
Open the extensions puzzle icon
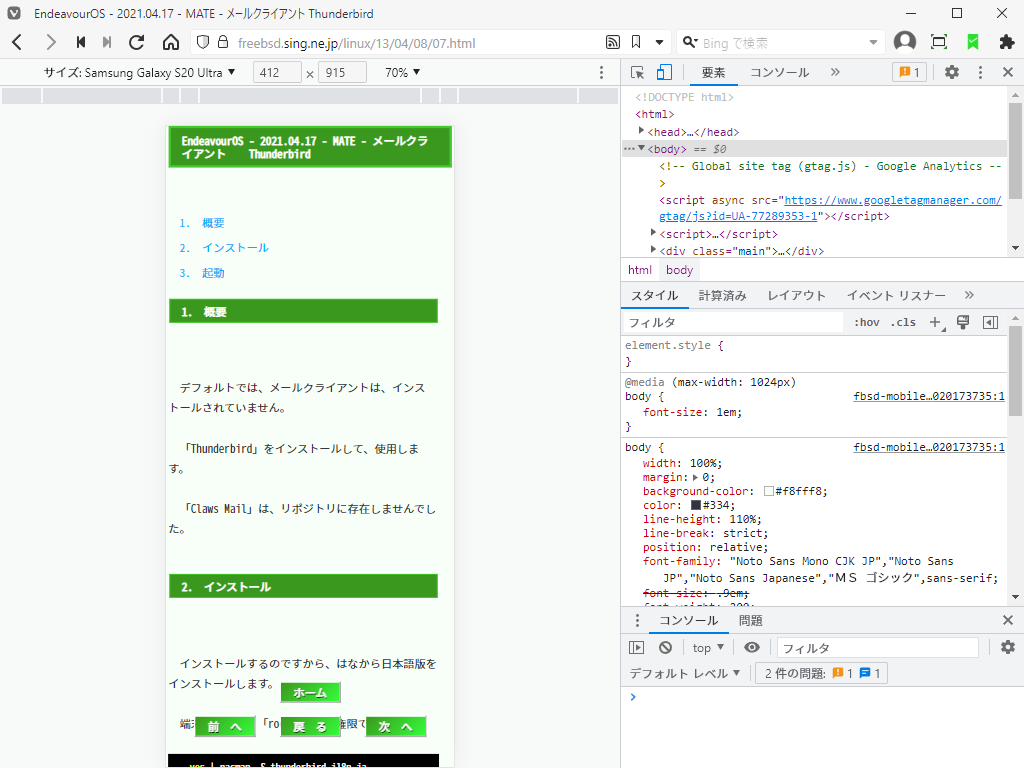pos(1007,42)
